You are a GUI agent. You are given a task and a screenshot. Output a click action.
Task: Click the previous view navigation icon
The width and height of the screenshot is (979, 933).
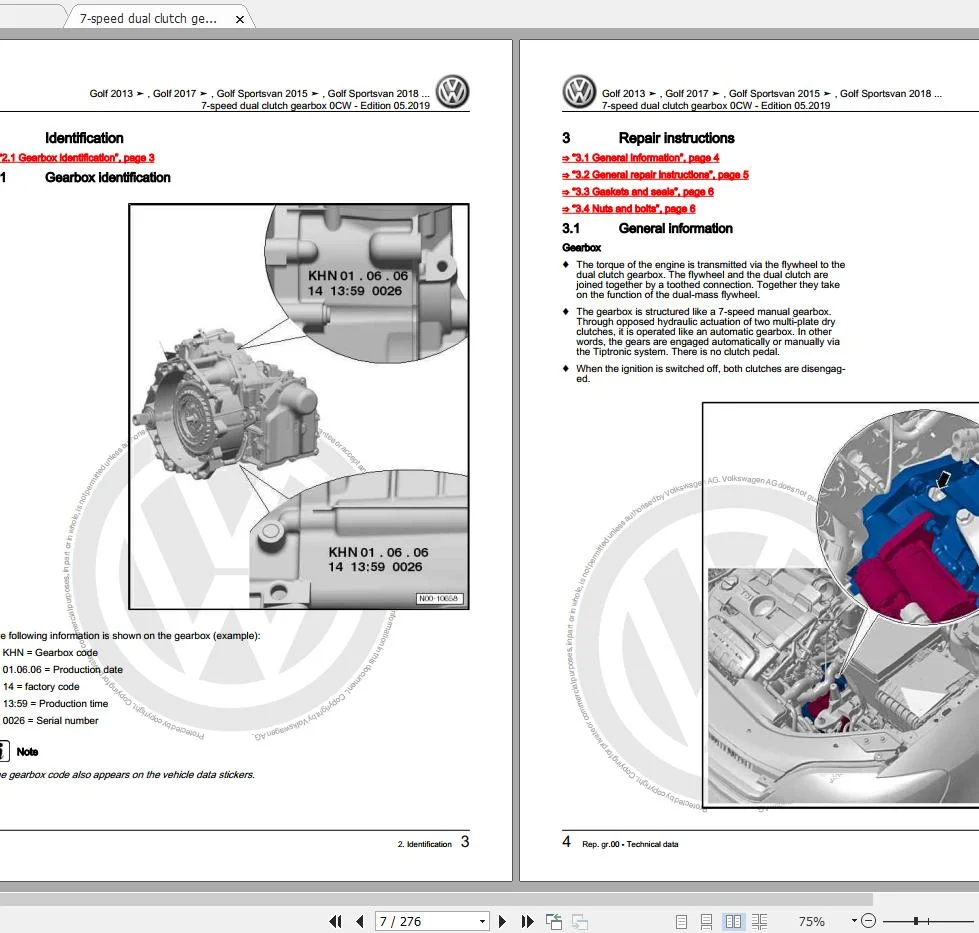pyautogui.click(x=553, y=921)
